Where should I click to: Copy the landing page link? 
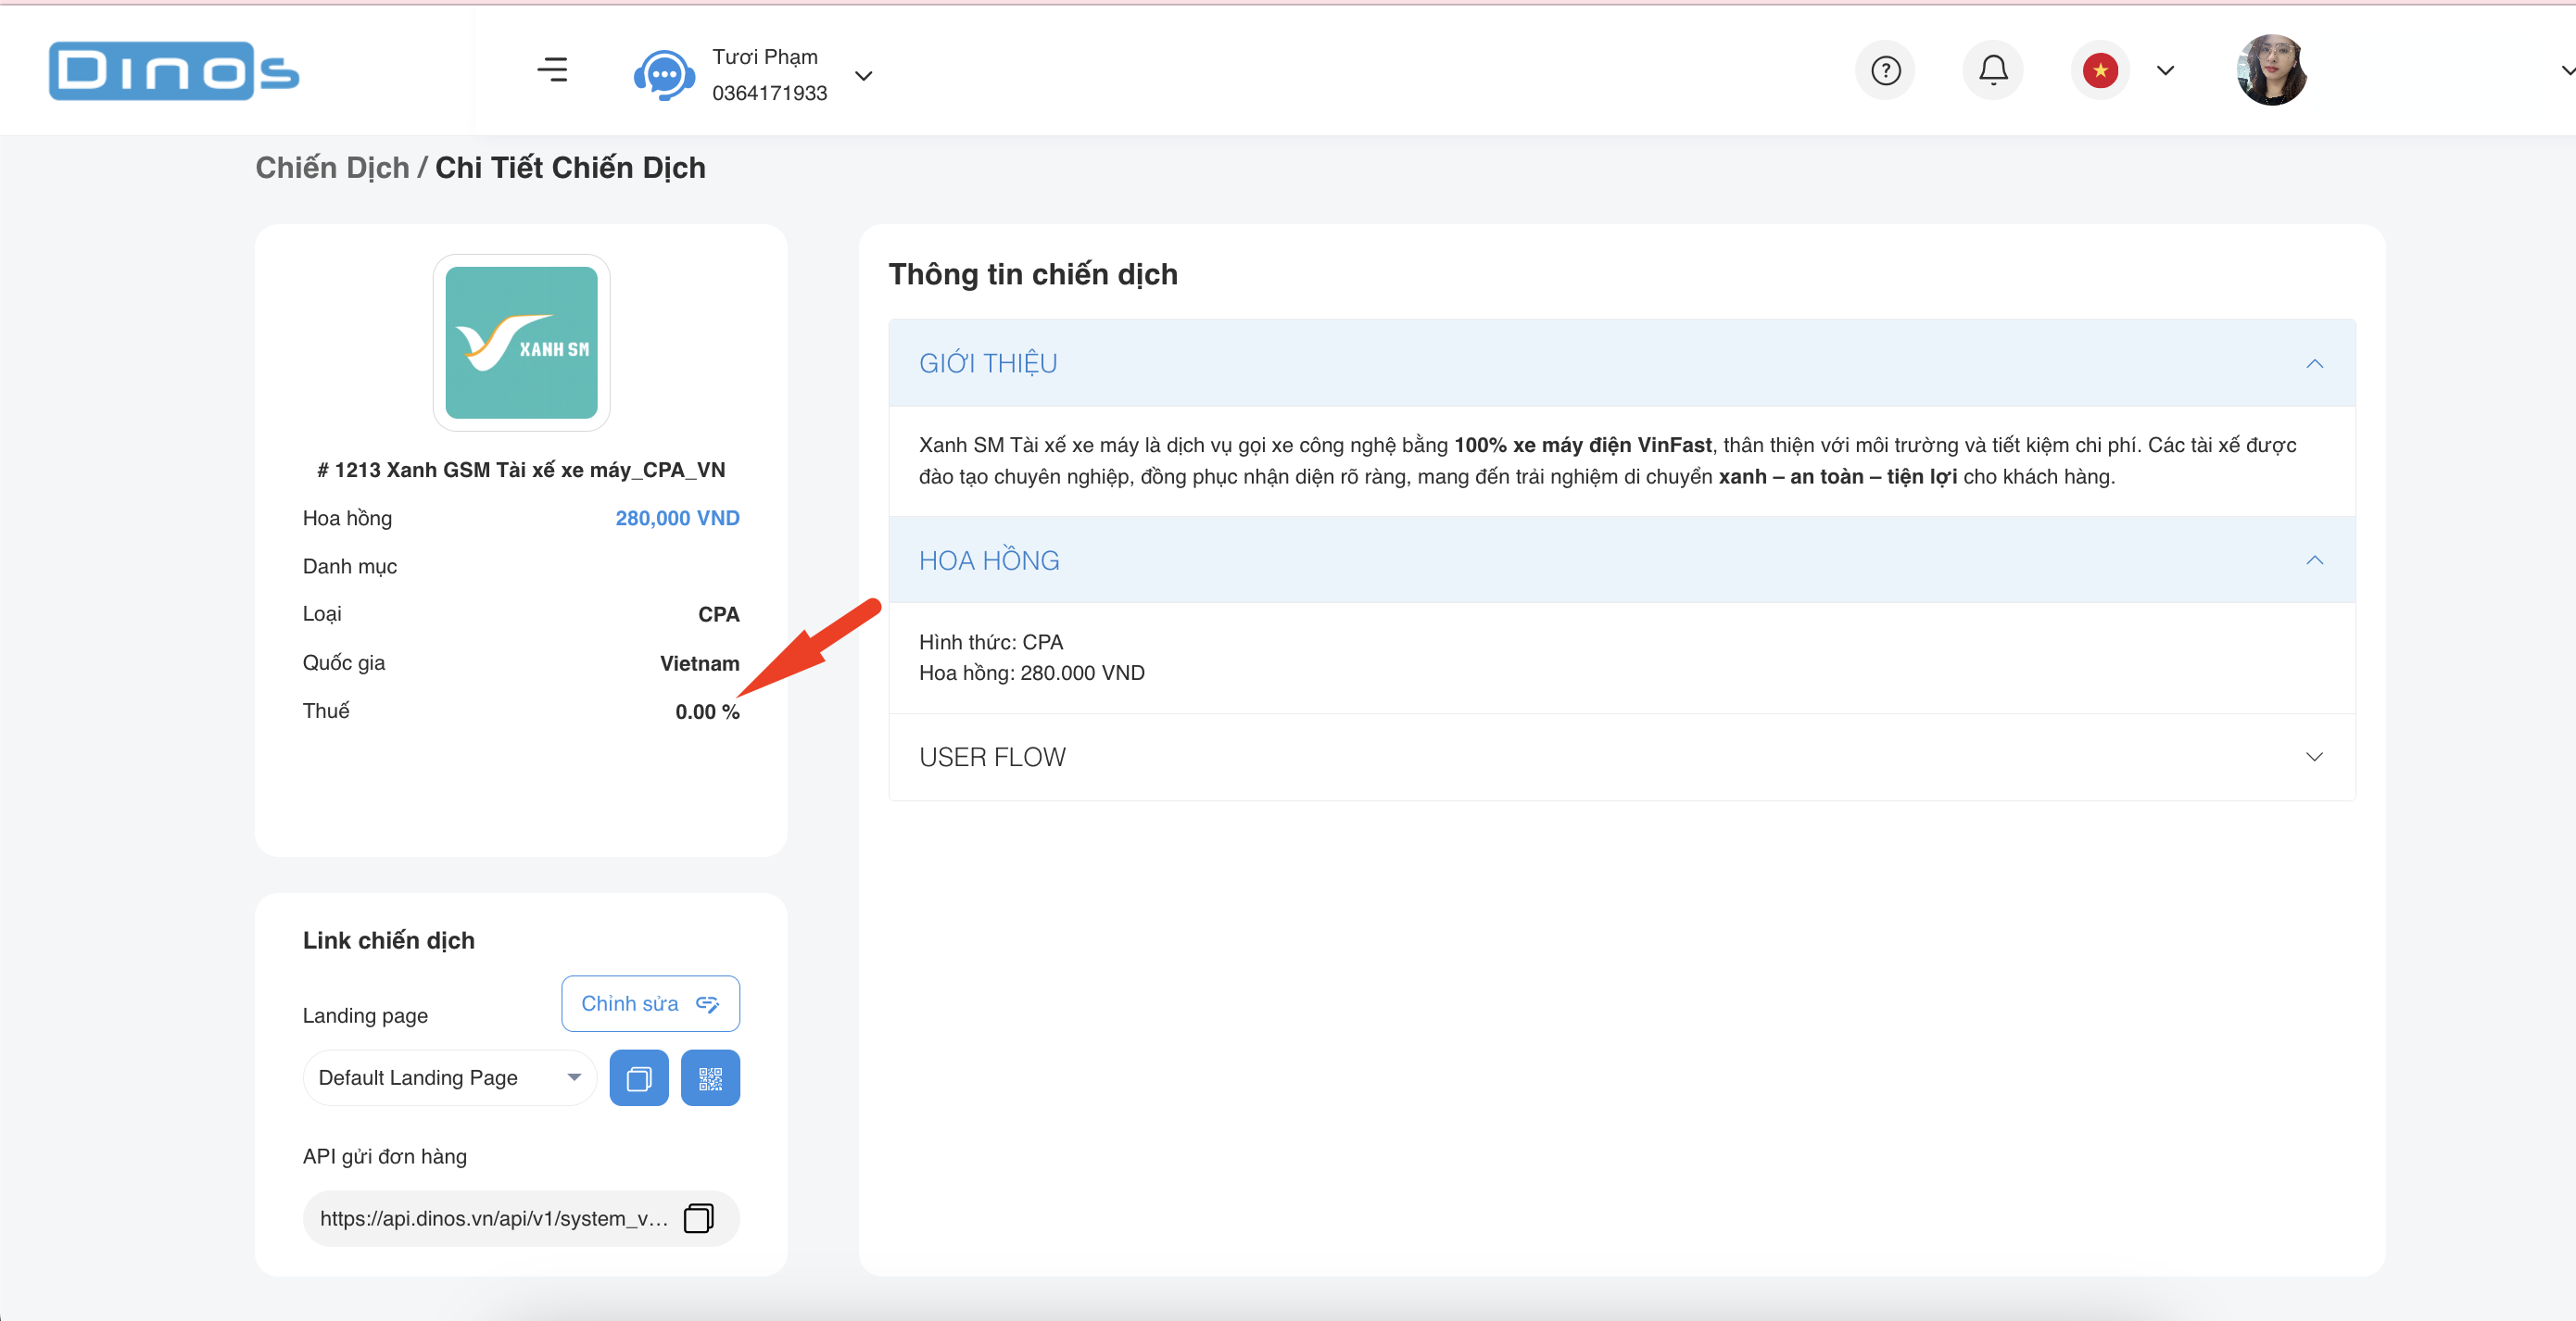(x=639, y=1078)
